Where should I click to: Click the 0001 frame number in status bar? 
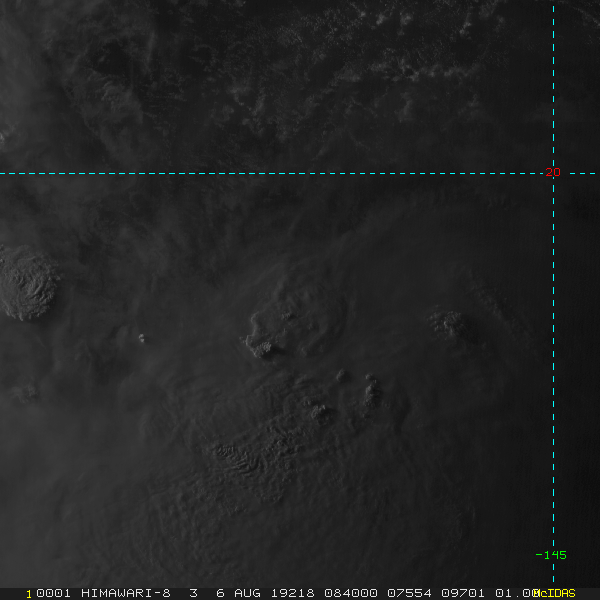(x=48, y=593)
